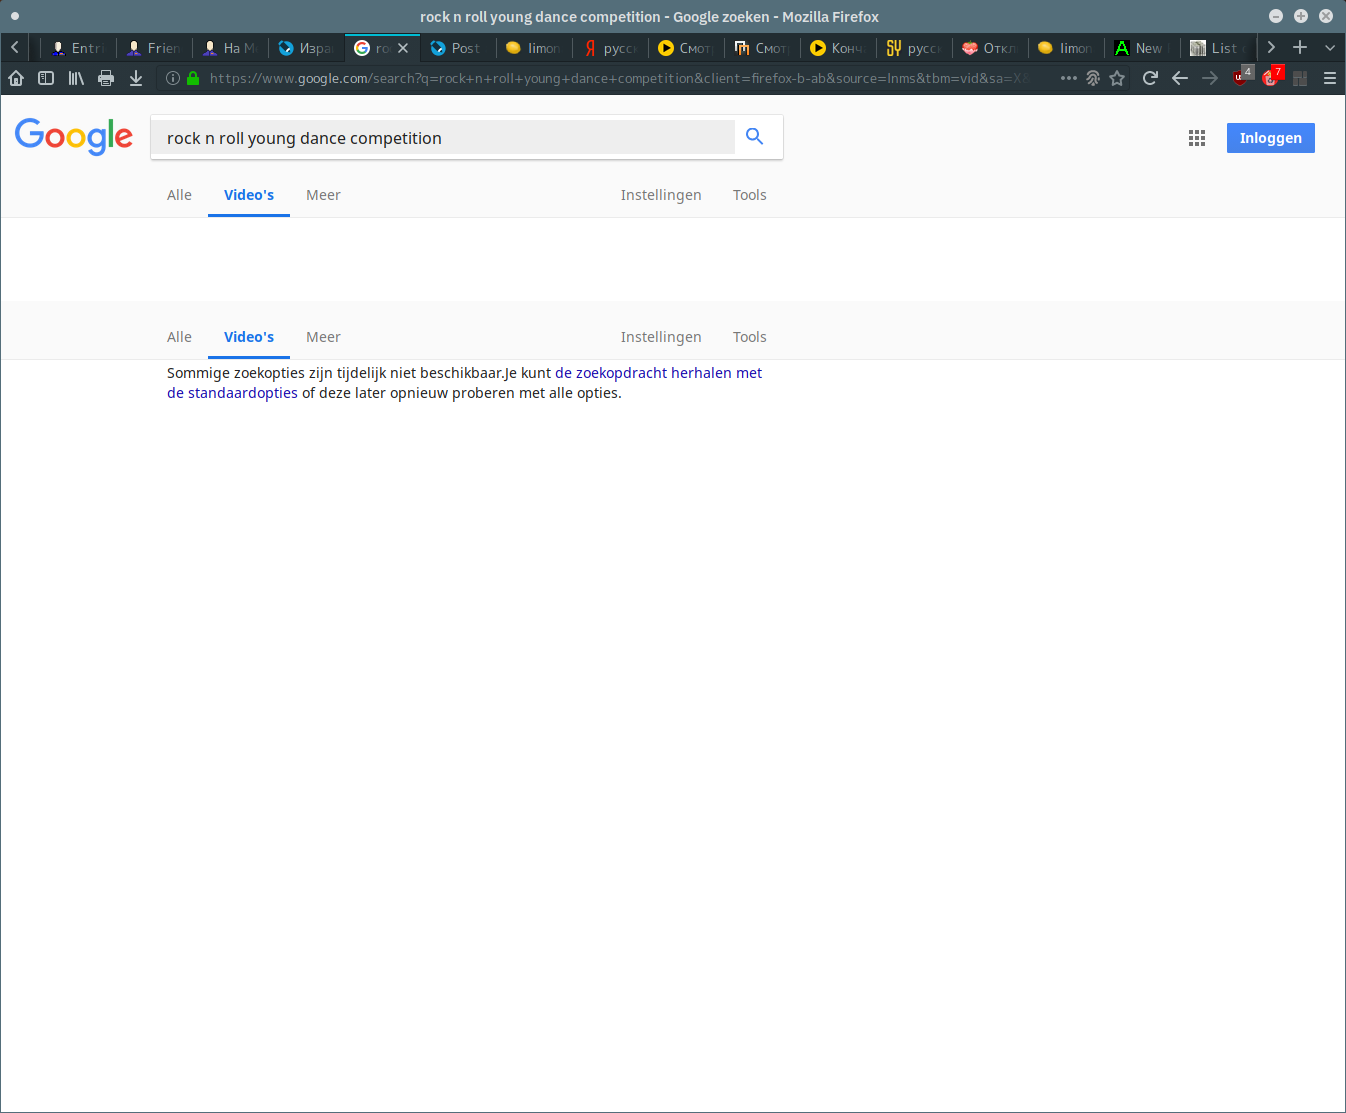1346x1113 pixels.
Task: Close the active Google search tab
Action: coord(403,48)
